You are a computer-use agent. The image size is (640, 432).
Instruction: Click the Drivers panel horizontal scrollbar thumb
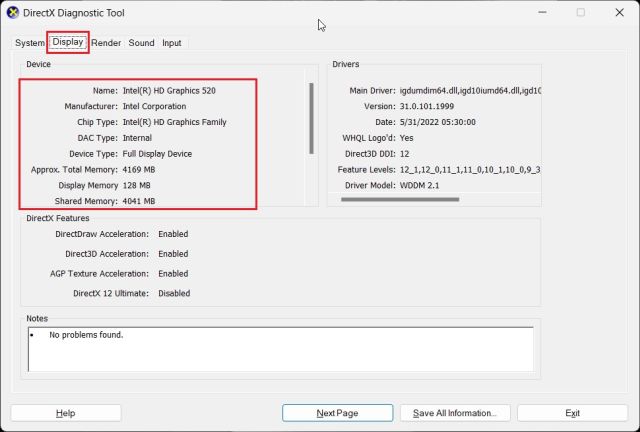[x=400, y=199]
